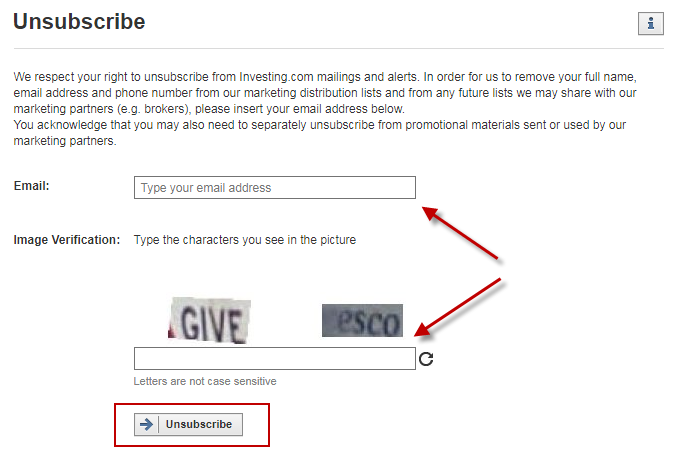
Task: Click the "(e.g. brokers)" text
Action: [154, 109]
